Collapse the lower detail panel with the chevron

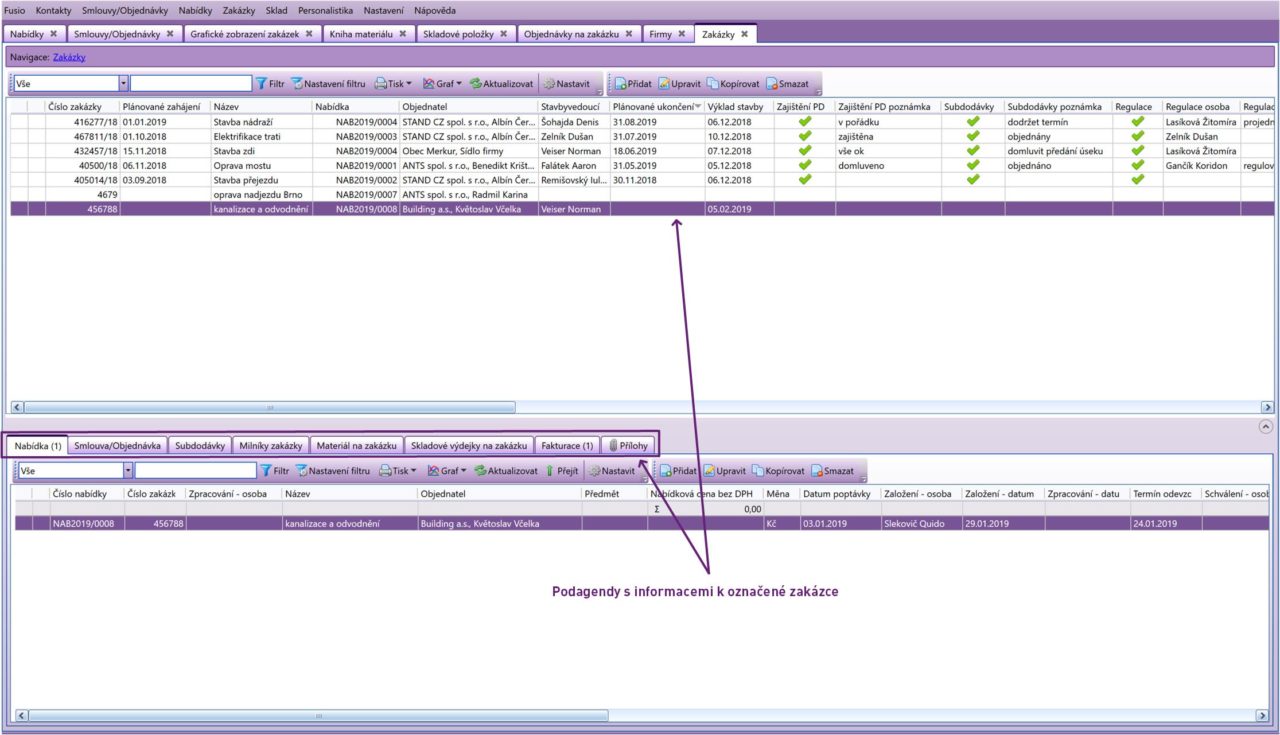coord(1266,426)
